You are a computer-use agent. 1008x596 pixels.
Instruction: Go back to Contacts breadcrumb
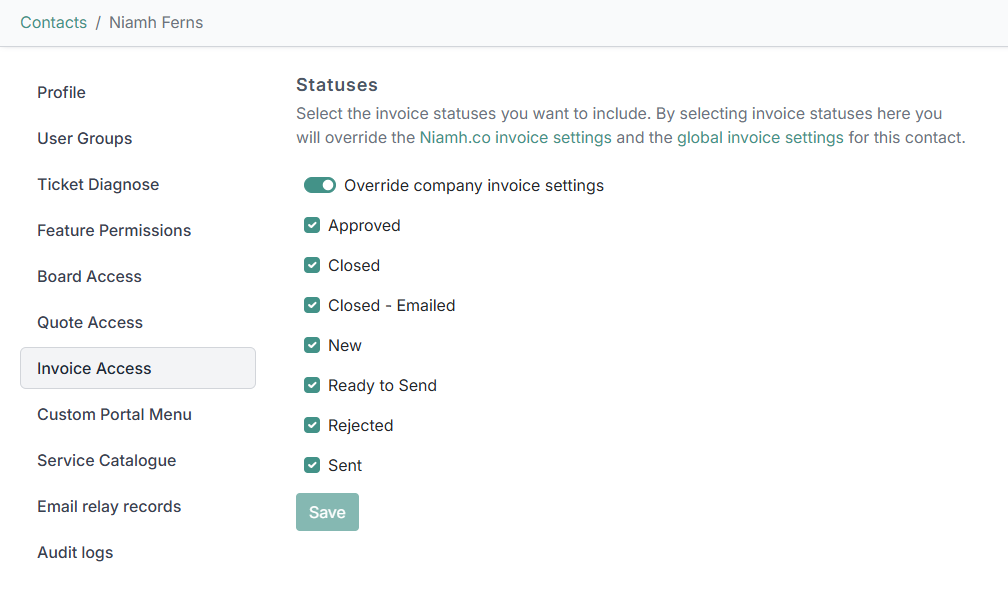[53, 22]
